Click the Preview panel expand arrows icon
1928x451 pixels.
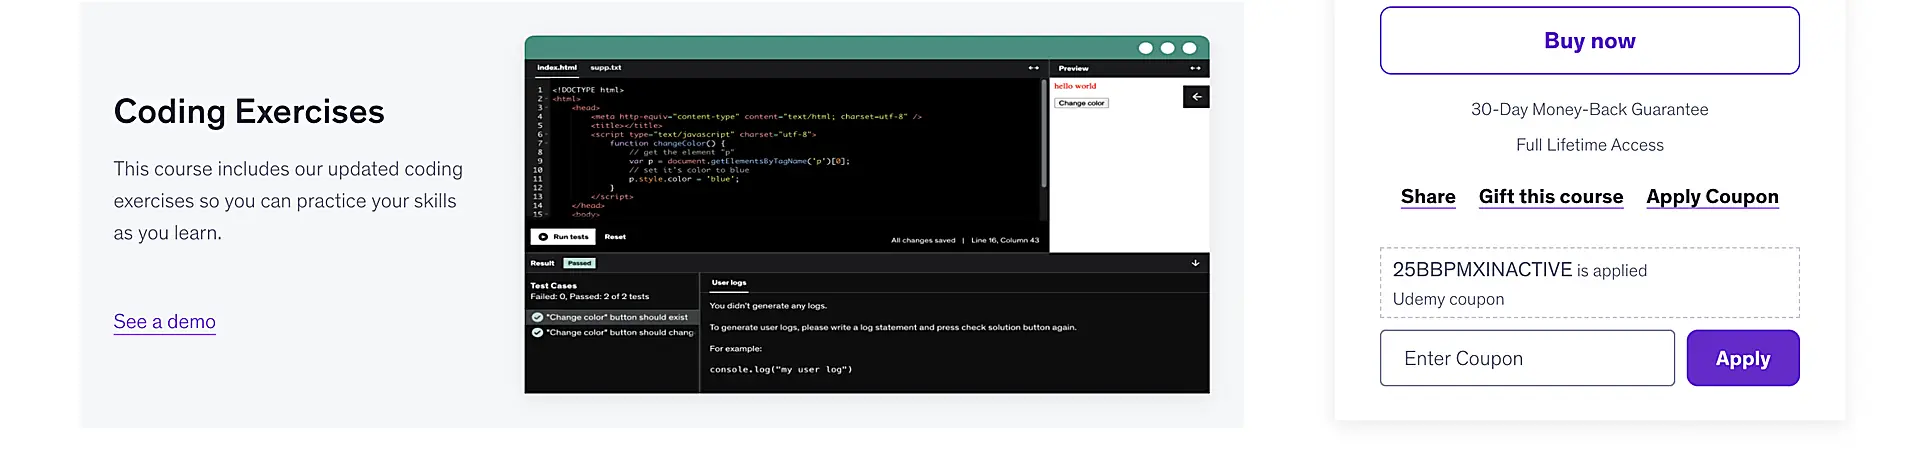point(1195,68)
